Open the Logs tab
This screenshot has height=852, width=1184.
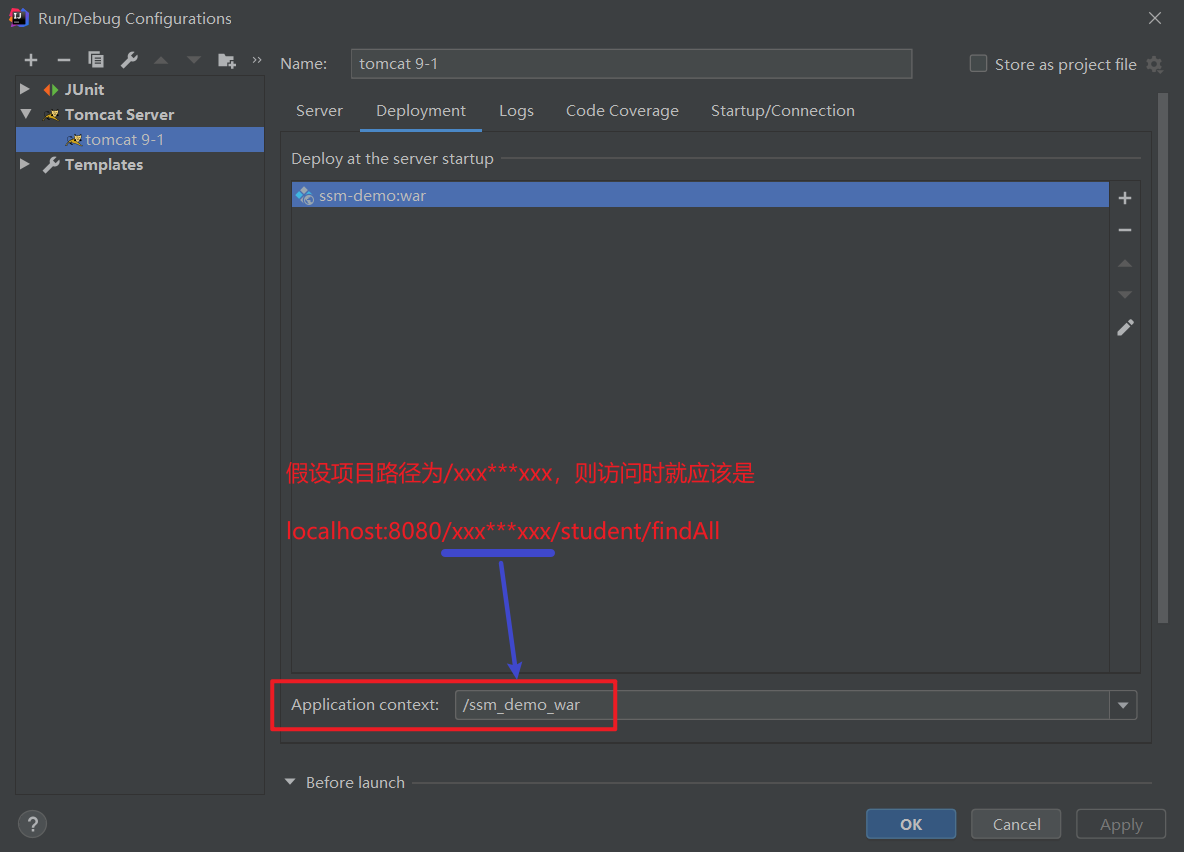pyautogui.click(x=516, y=111)
